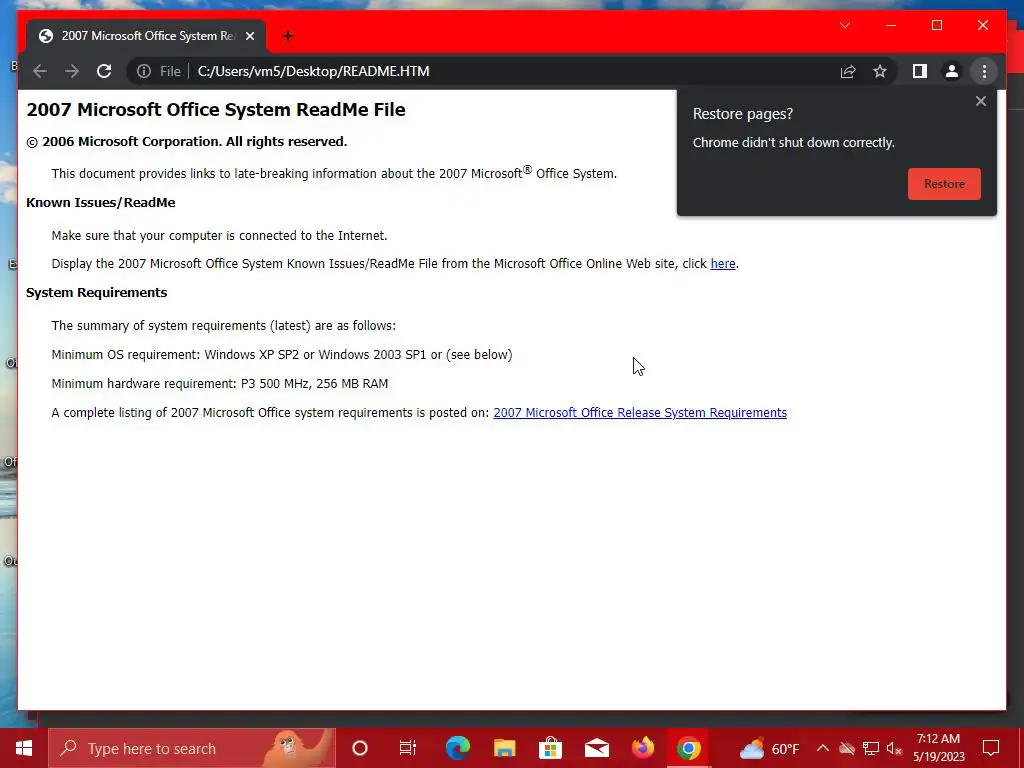Launch Microsoft Edge from taskbar
1024x768 pixels.
coord(457,748)
